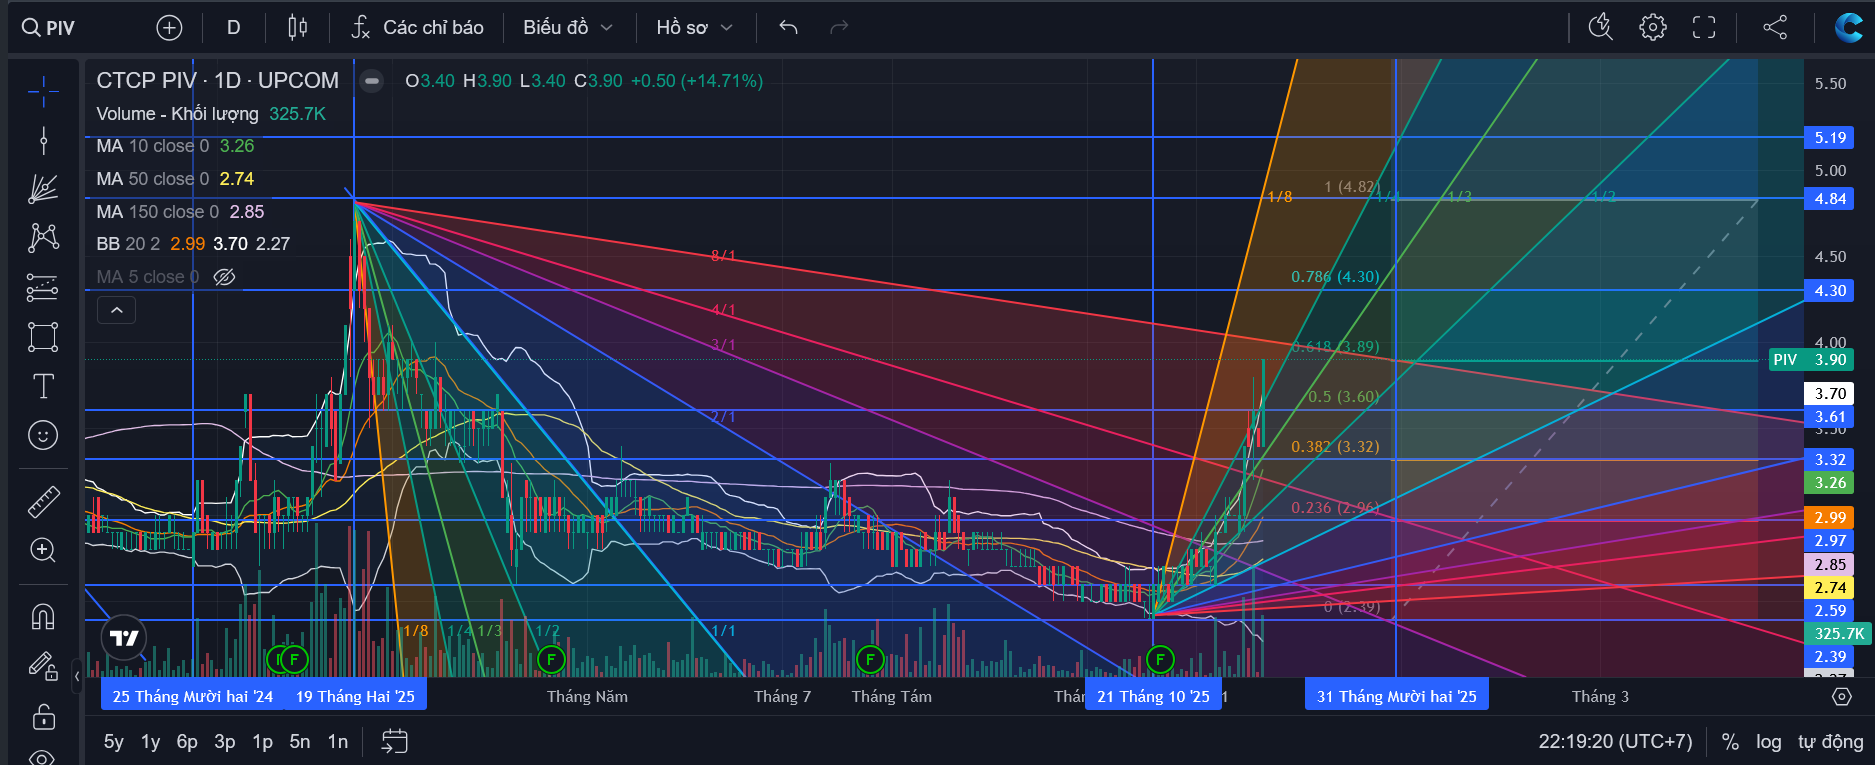
Task: Click the 19 Tháng Hai '25 date label
Action: pos(355,696)
